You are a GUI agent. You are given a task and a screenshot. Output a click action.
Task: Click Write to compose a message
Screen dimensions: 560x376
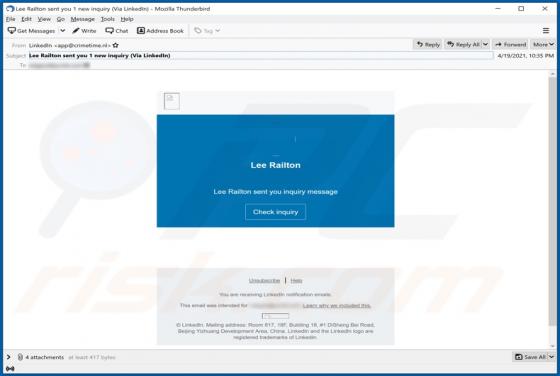[x=84, y=31]
